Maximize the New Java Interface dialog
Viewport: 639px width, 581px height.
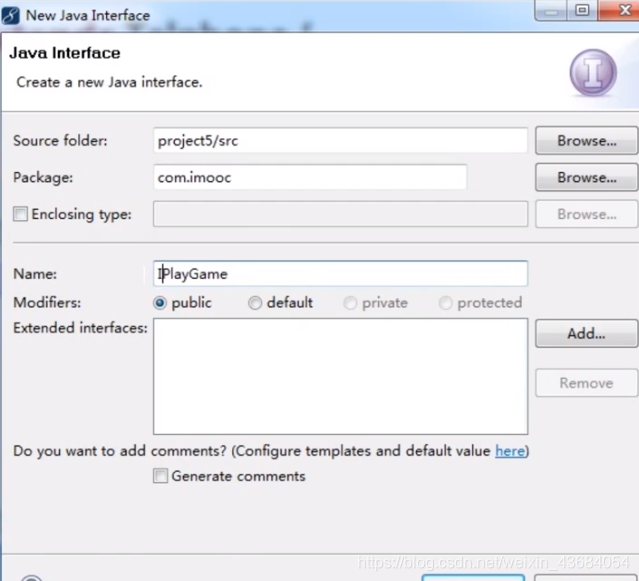point(582,10)
